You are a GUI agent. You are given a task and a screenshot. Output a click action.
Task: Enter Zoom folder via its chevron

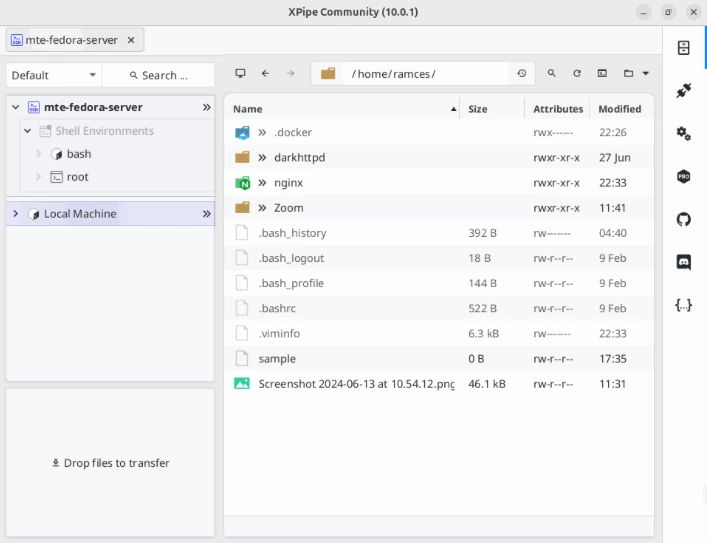coord(262,208)
